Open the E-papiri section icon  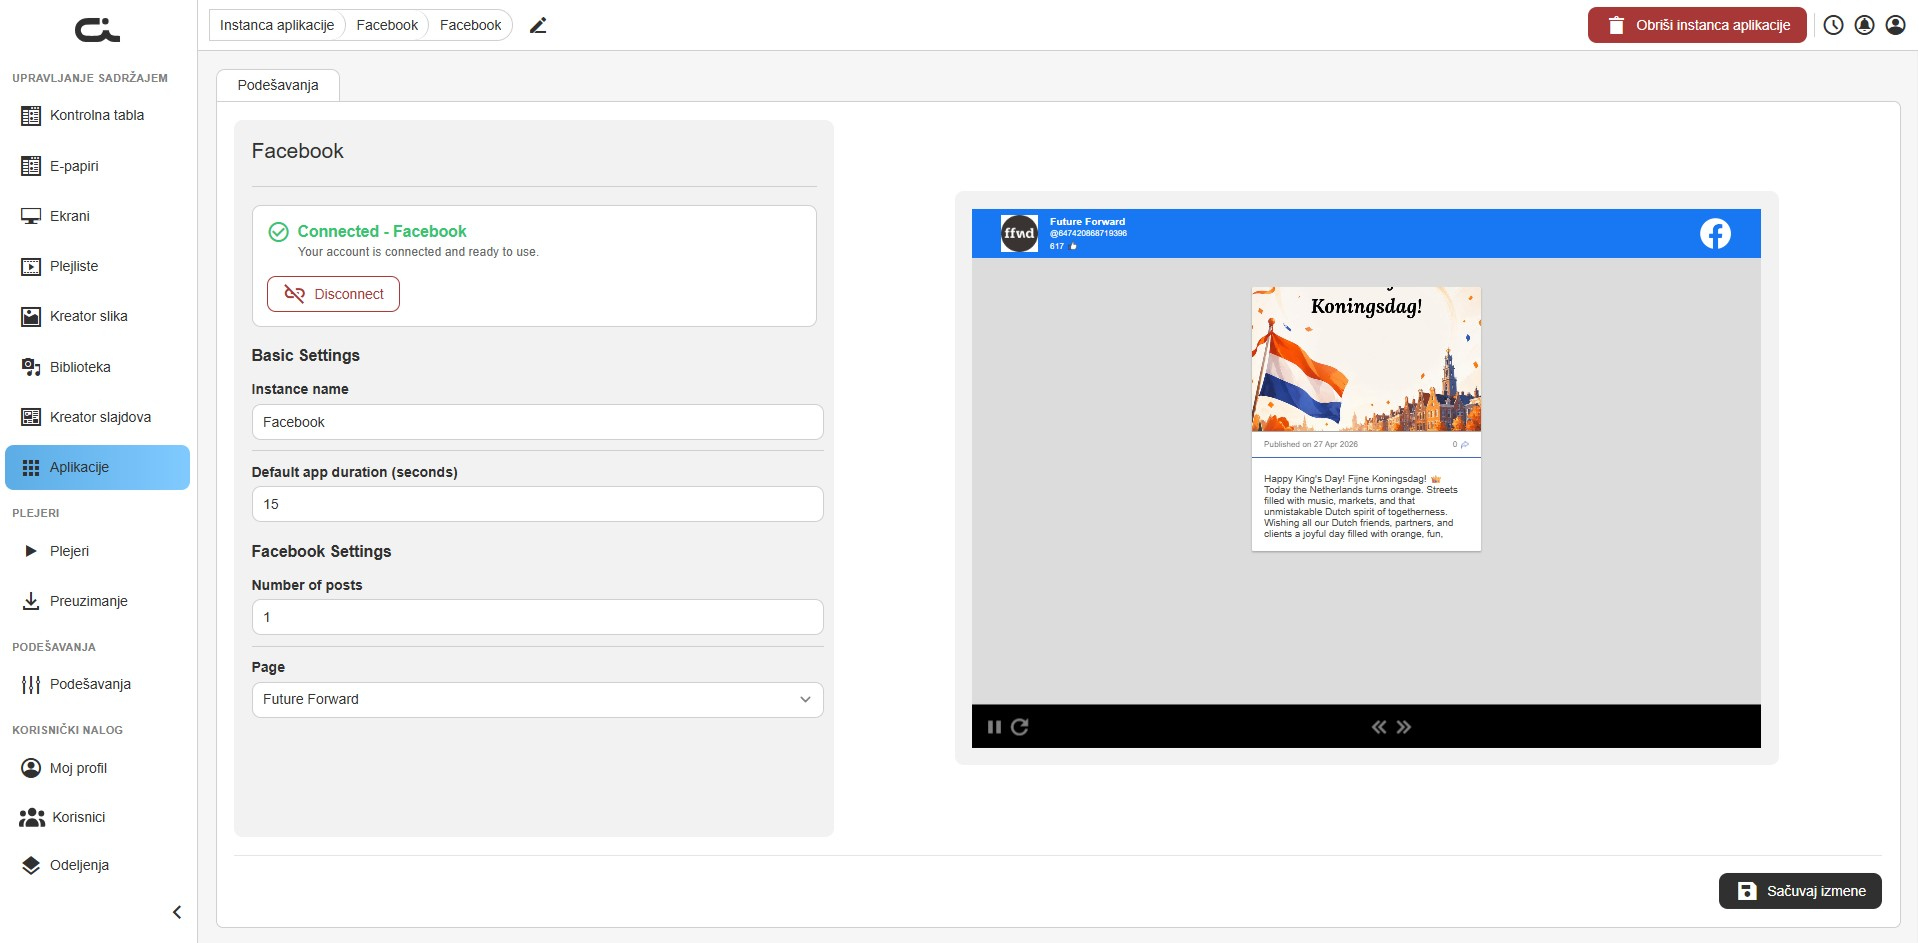pyautogui.click(x=31, y=166)
